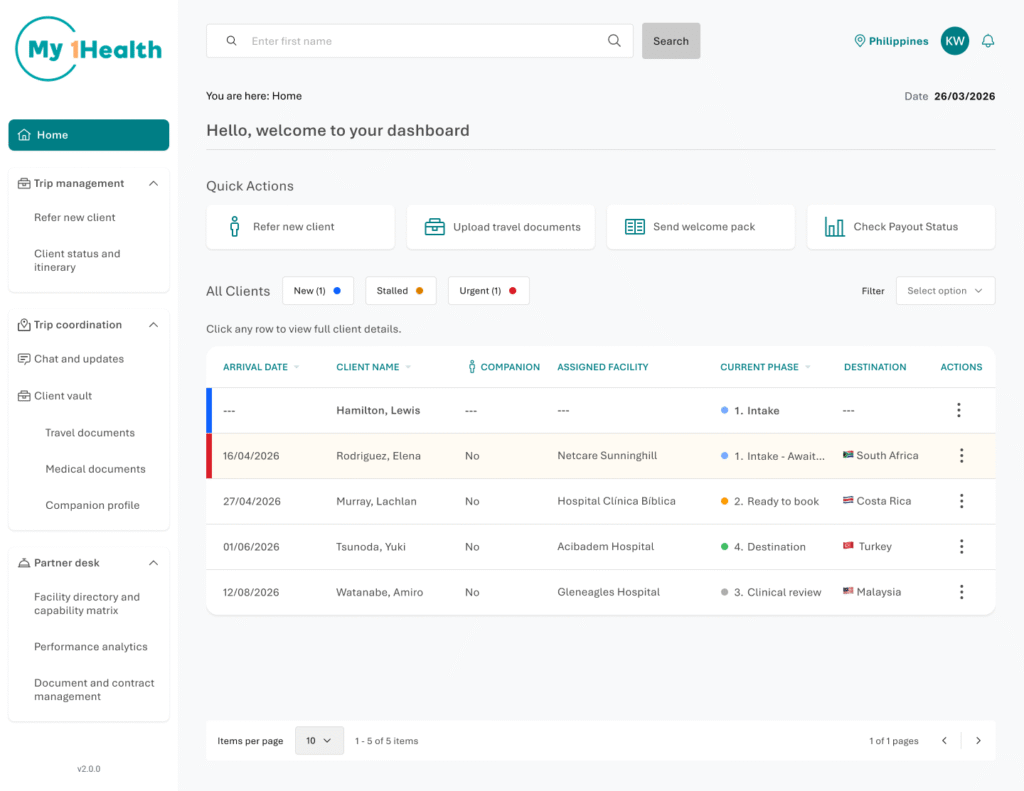The width and height of the screenshot is (1024, 791).
Task: Open Travel documents in sidebar
Action: 90,432
